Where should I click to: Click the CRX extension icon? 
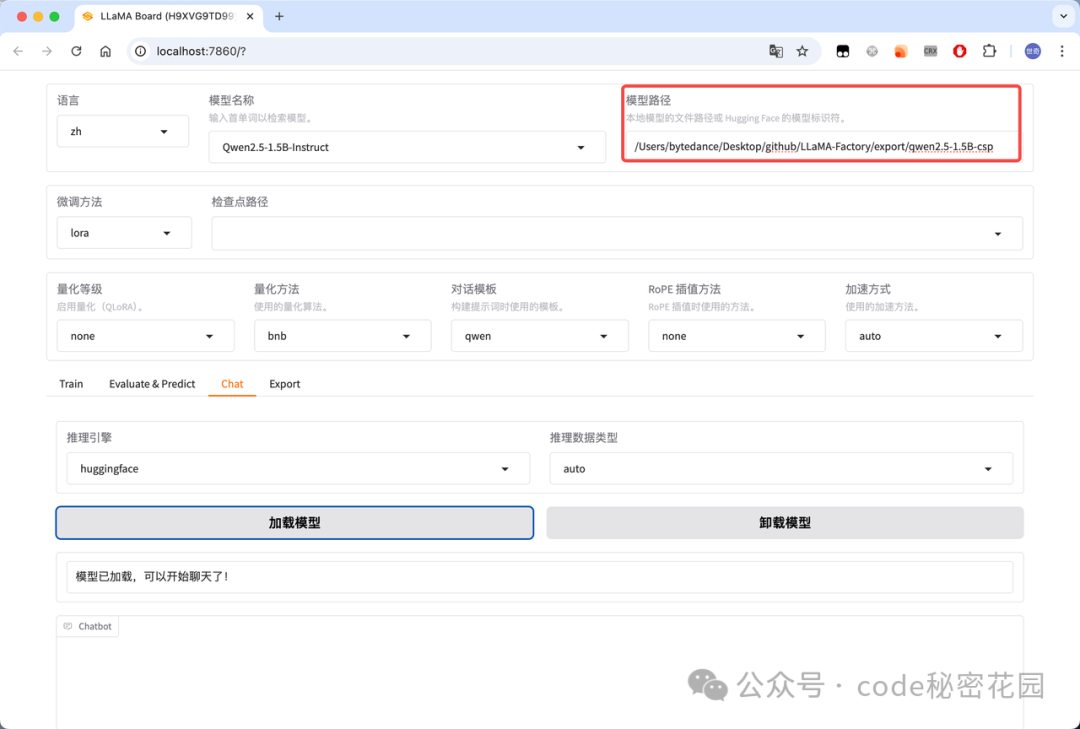pyautogui.click(x=930, y=50)
